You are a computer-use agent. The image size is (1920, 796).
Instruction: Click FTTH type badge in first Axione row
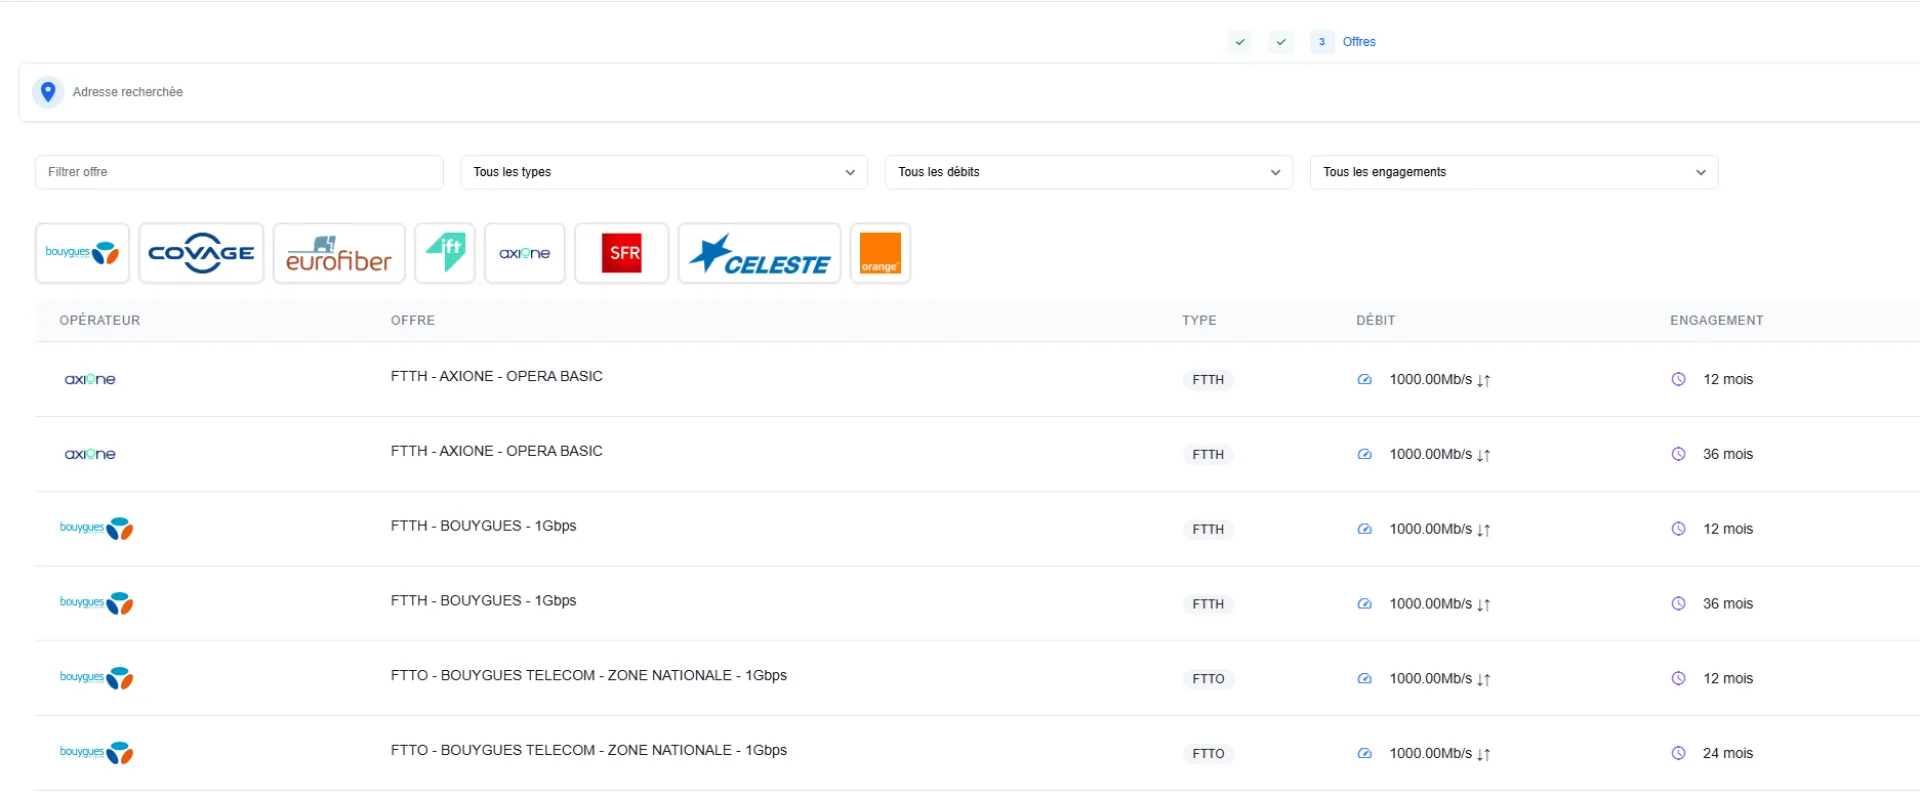tap(1208, 380)
